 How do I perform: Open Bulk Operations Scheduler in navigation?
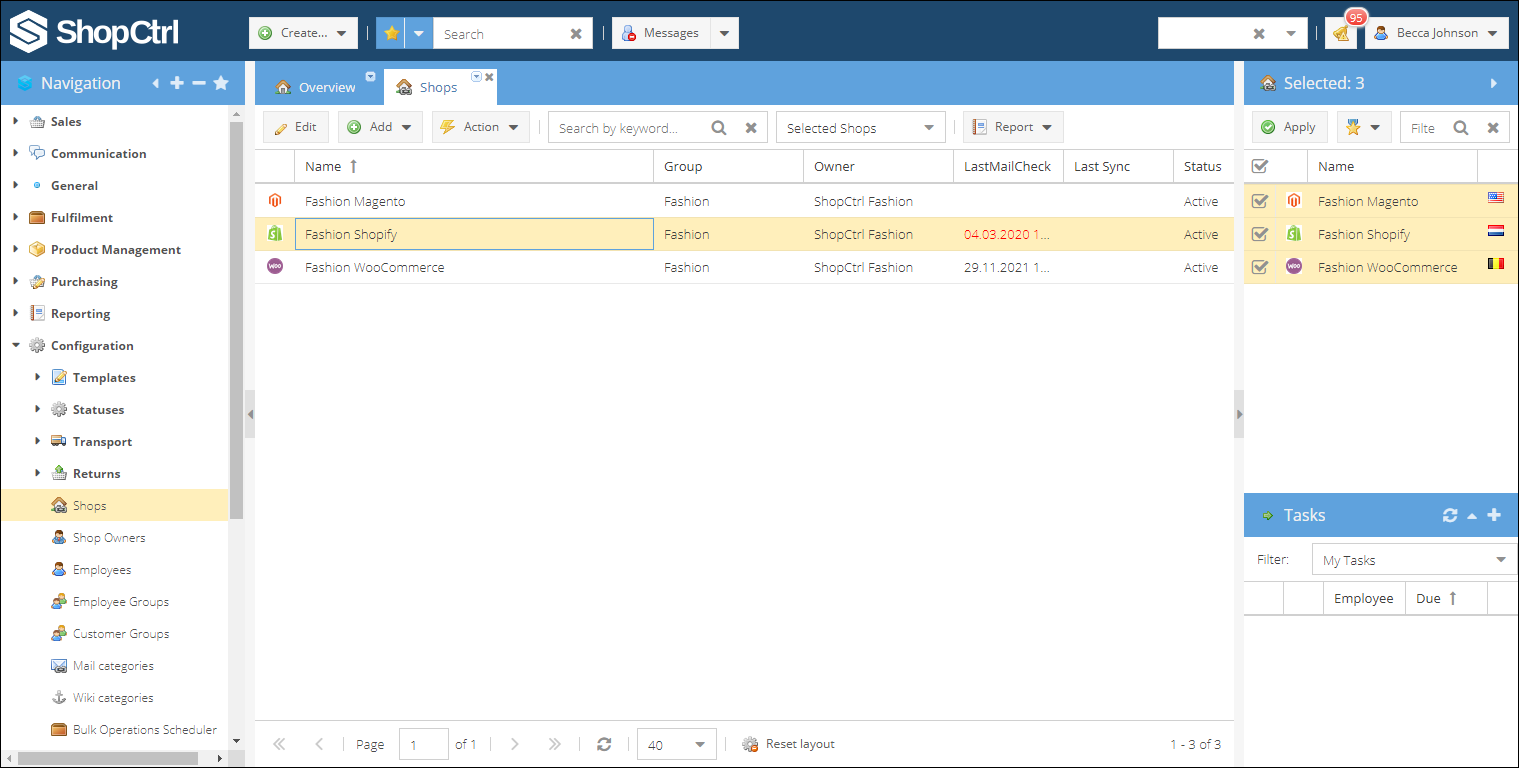coord(145,729)
